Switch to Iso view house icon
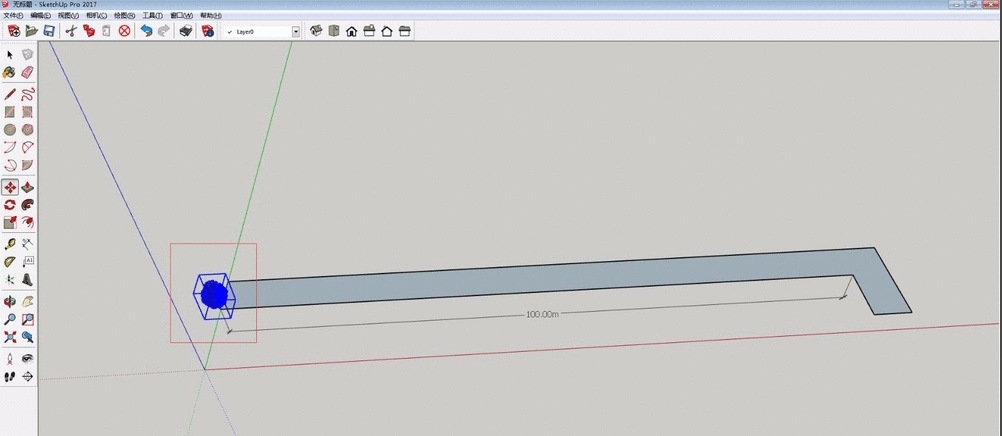The width and height of the screenshot is (1002, 436). point(352,31)
